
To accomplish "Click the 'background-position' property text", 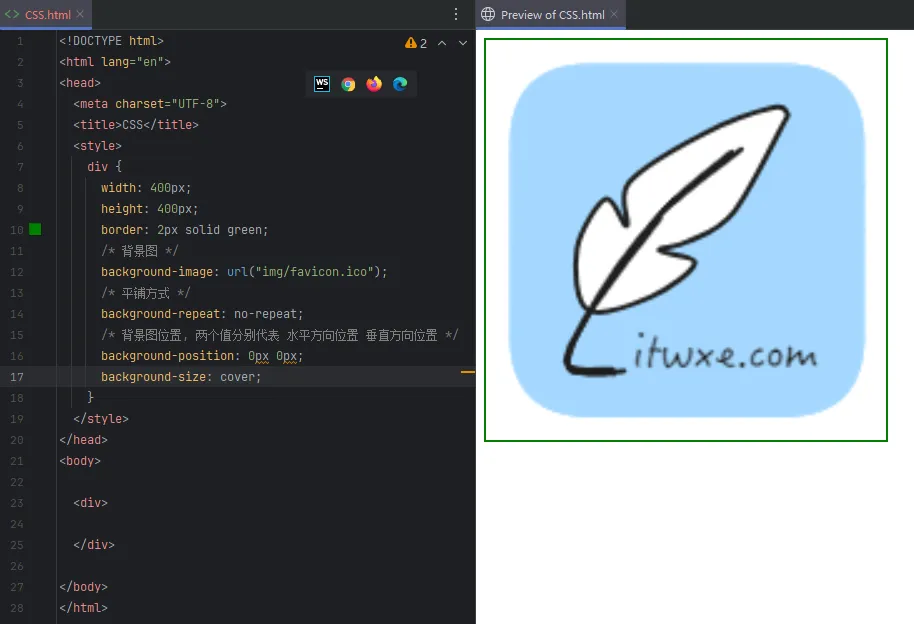I will 167,356.
